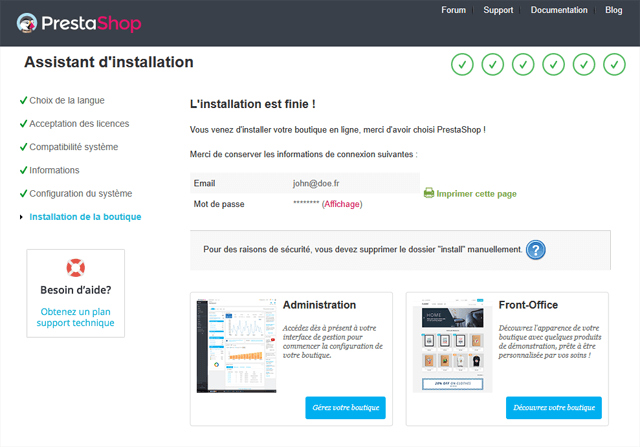This screenshot has width=640, height=447.
Task: Click Imprimer cette page link
Action: click(x=476, y=193)
